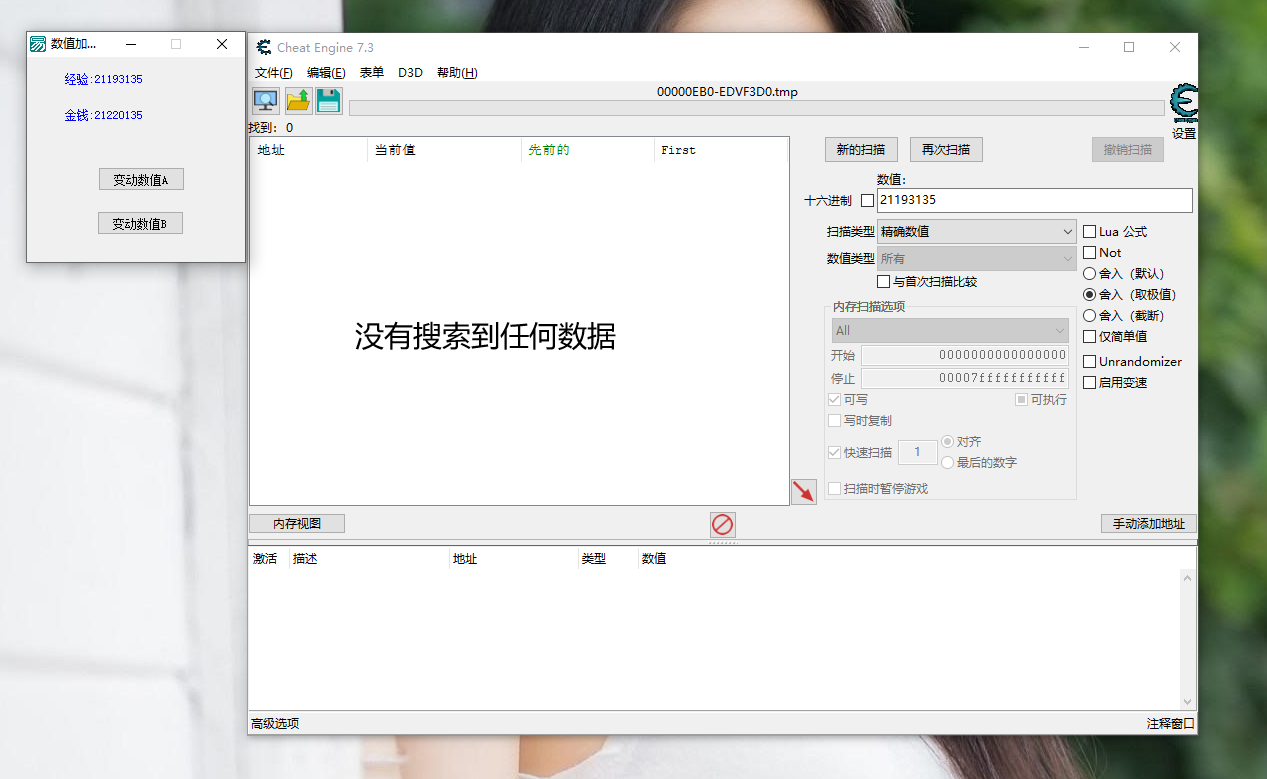Open the memory region All dropdown

pos(950,331)
